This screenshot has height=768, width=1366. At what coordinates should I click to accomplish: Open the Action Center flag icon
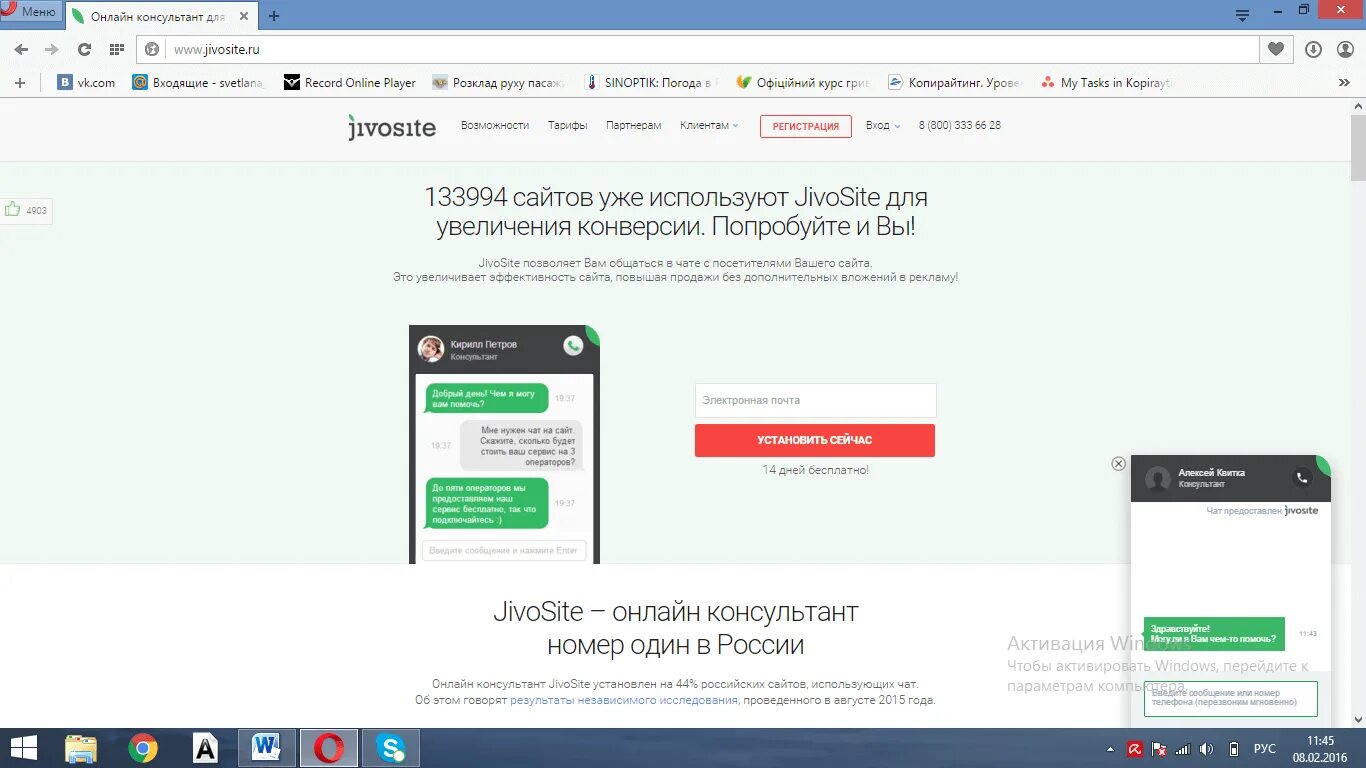click(x=1159, y=748)
